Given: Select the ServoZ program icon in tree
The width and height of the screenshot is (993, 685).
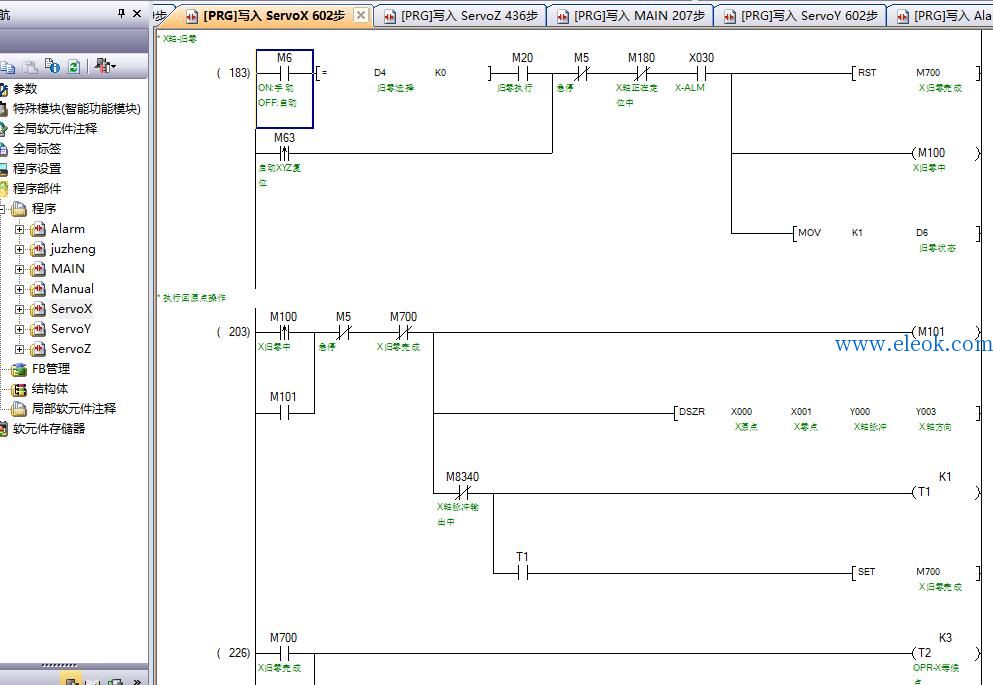Looking at the screenshot, I should (x=38, y=349).
